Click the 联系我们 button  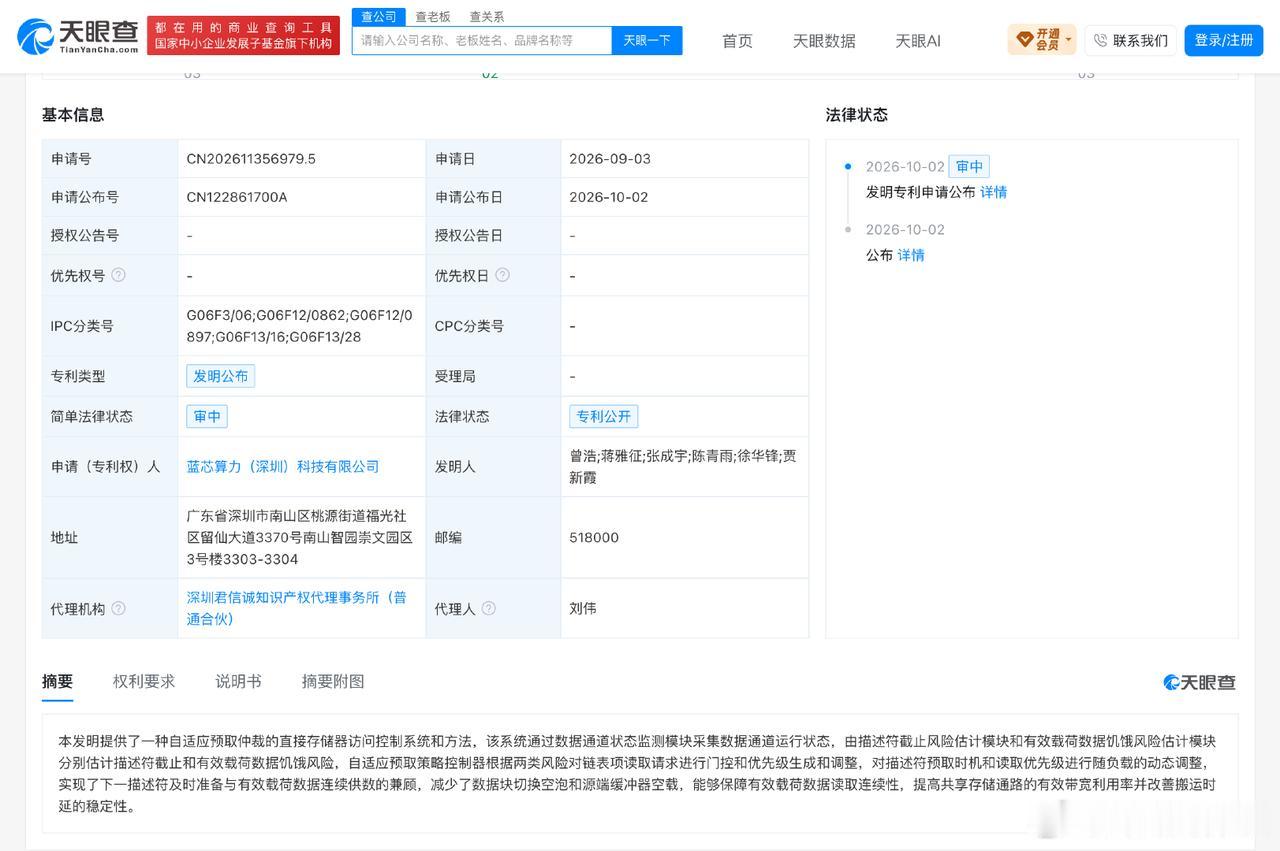(x=1130, y=40)
